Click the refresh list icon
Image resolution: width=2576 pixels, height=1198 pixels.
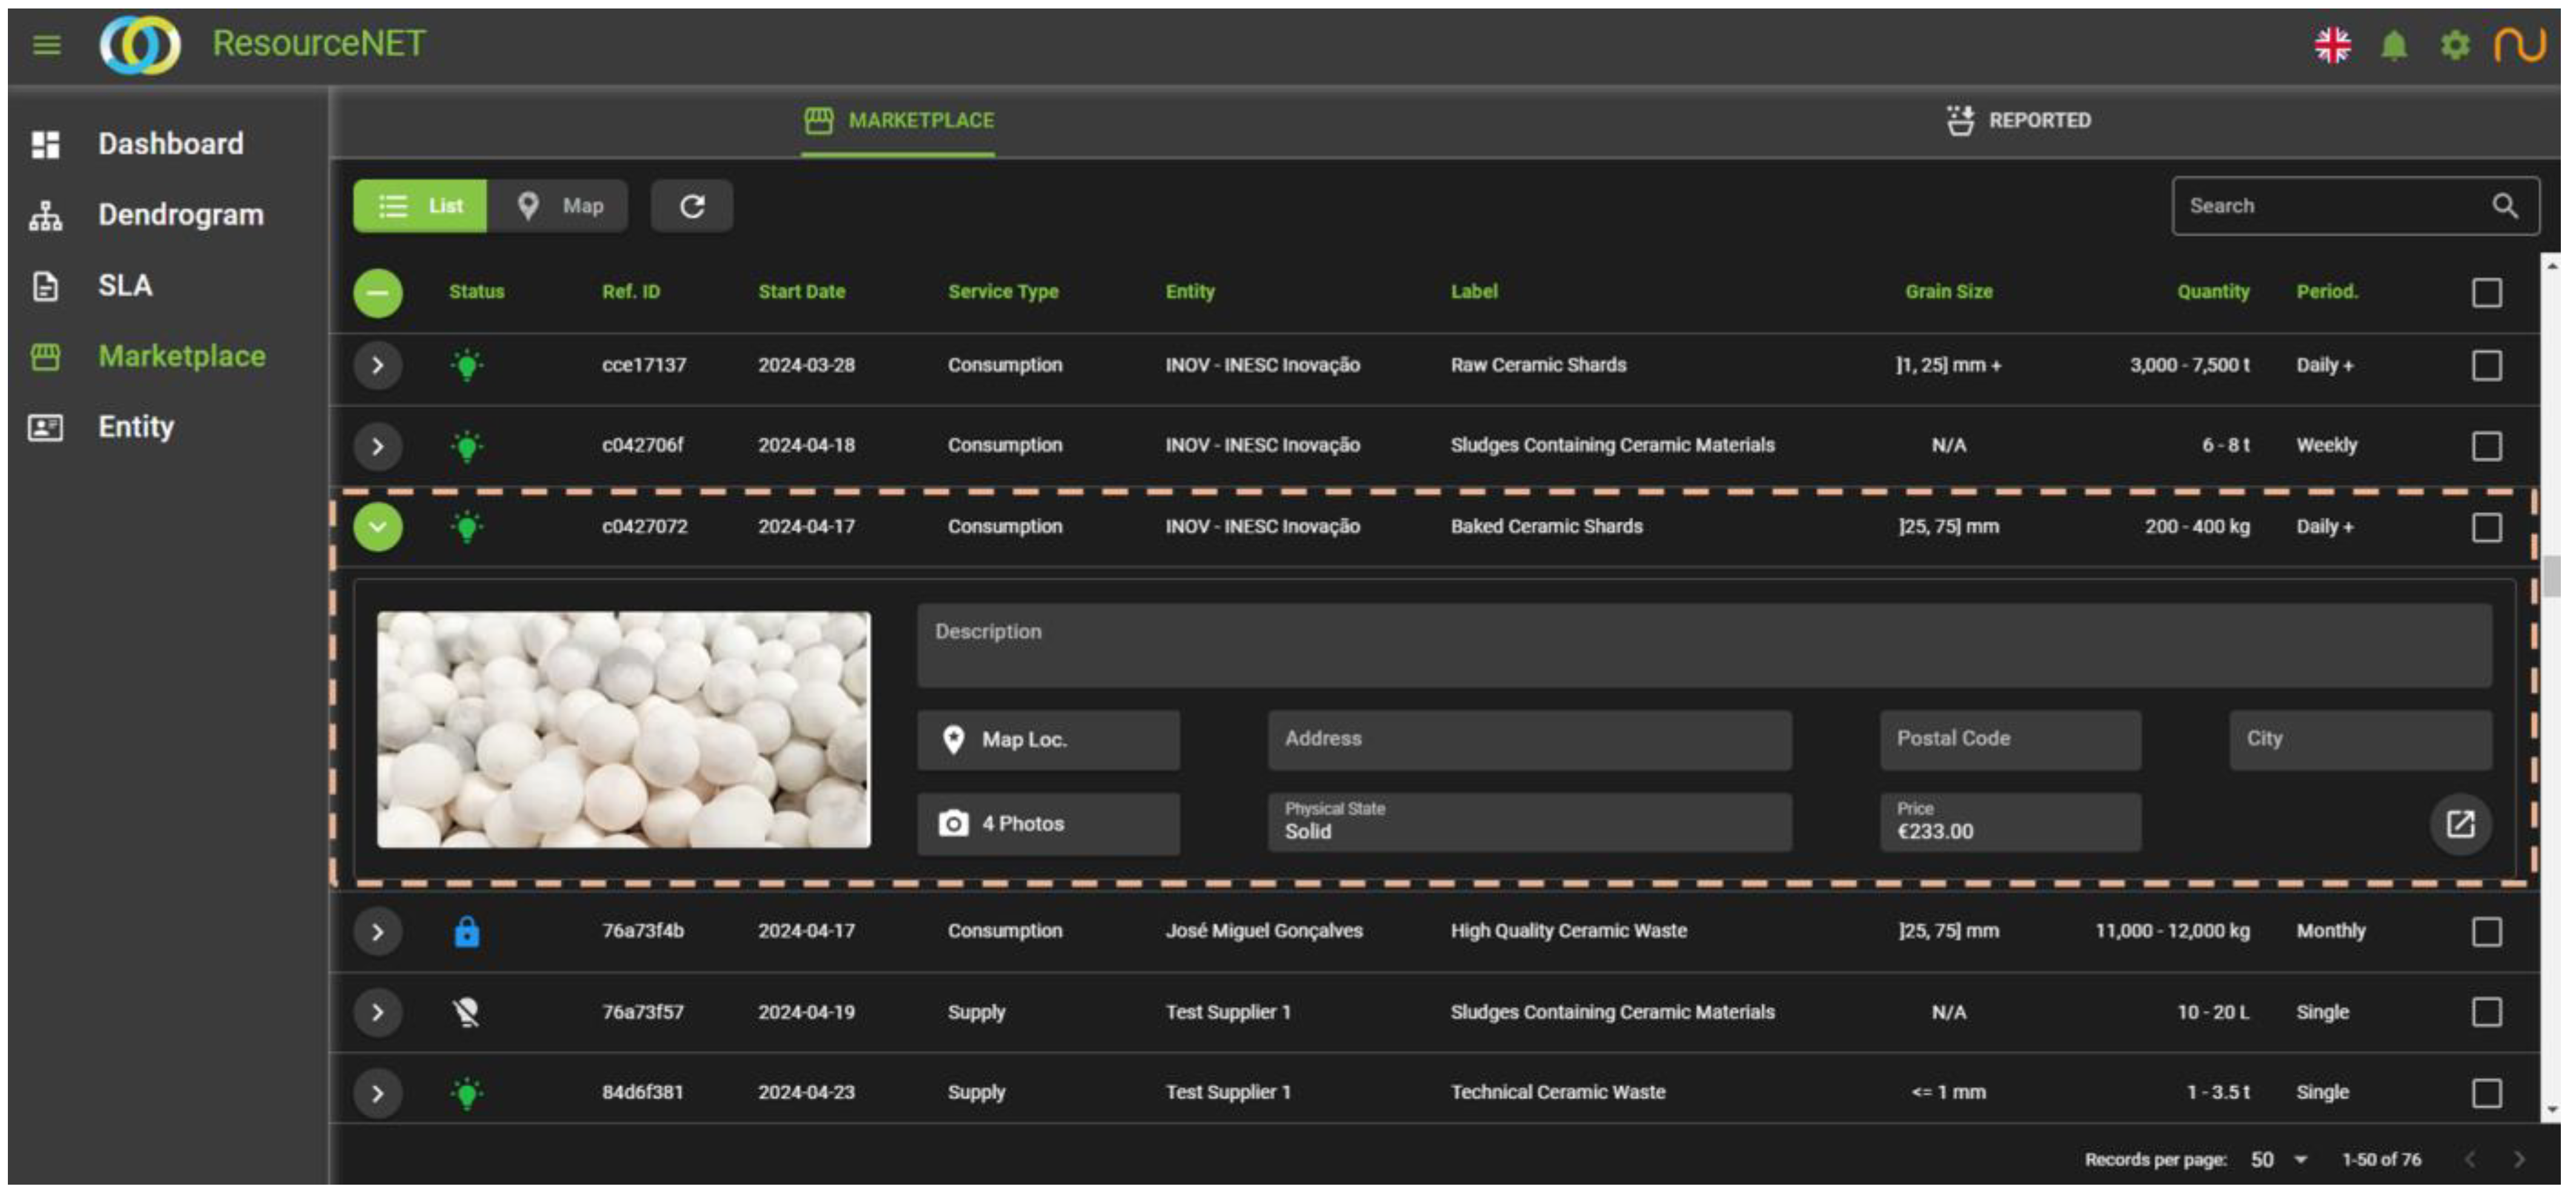click(x=692, y=206)
